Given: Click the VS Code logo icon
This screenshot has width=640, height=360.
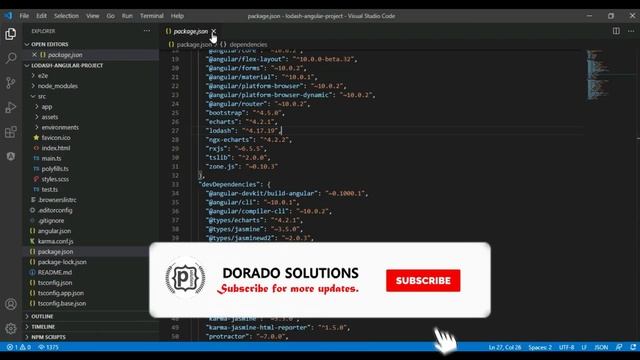Looking at the screenshot, I should coord(8,16).
